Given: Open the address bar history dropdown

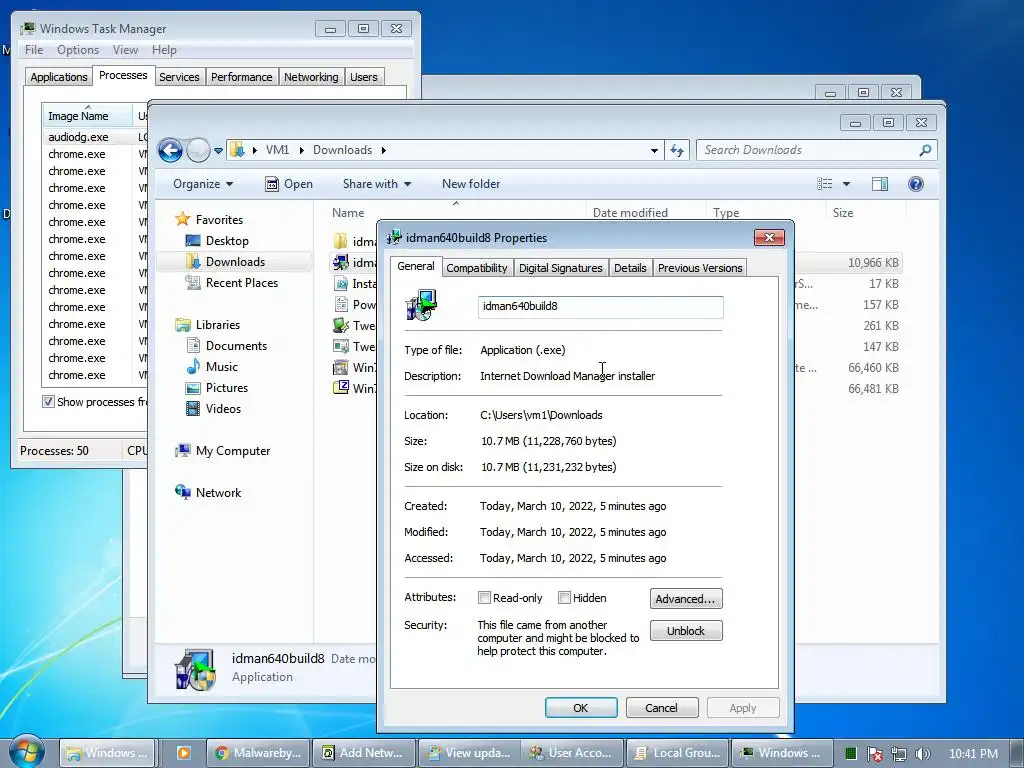Looking at the screenshot, I should pos(654,150).
